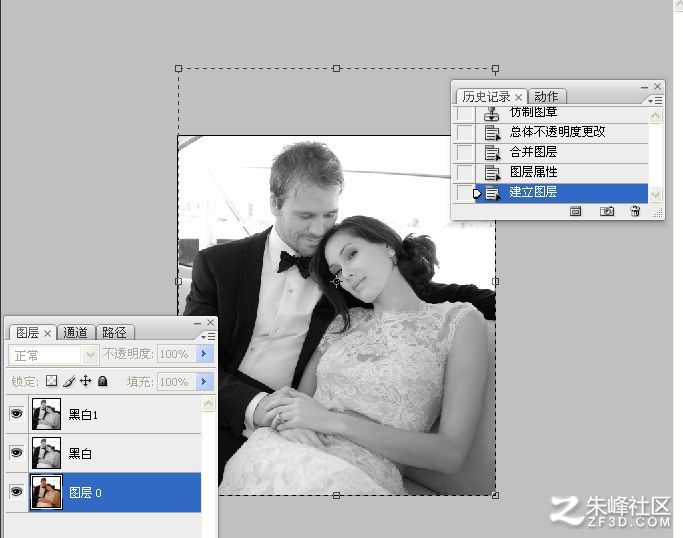The width and height of the screenshot is (683, 538).
Task: Select history state 总体不透明度更改
Action: point(558,132)
